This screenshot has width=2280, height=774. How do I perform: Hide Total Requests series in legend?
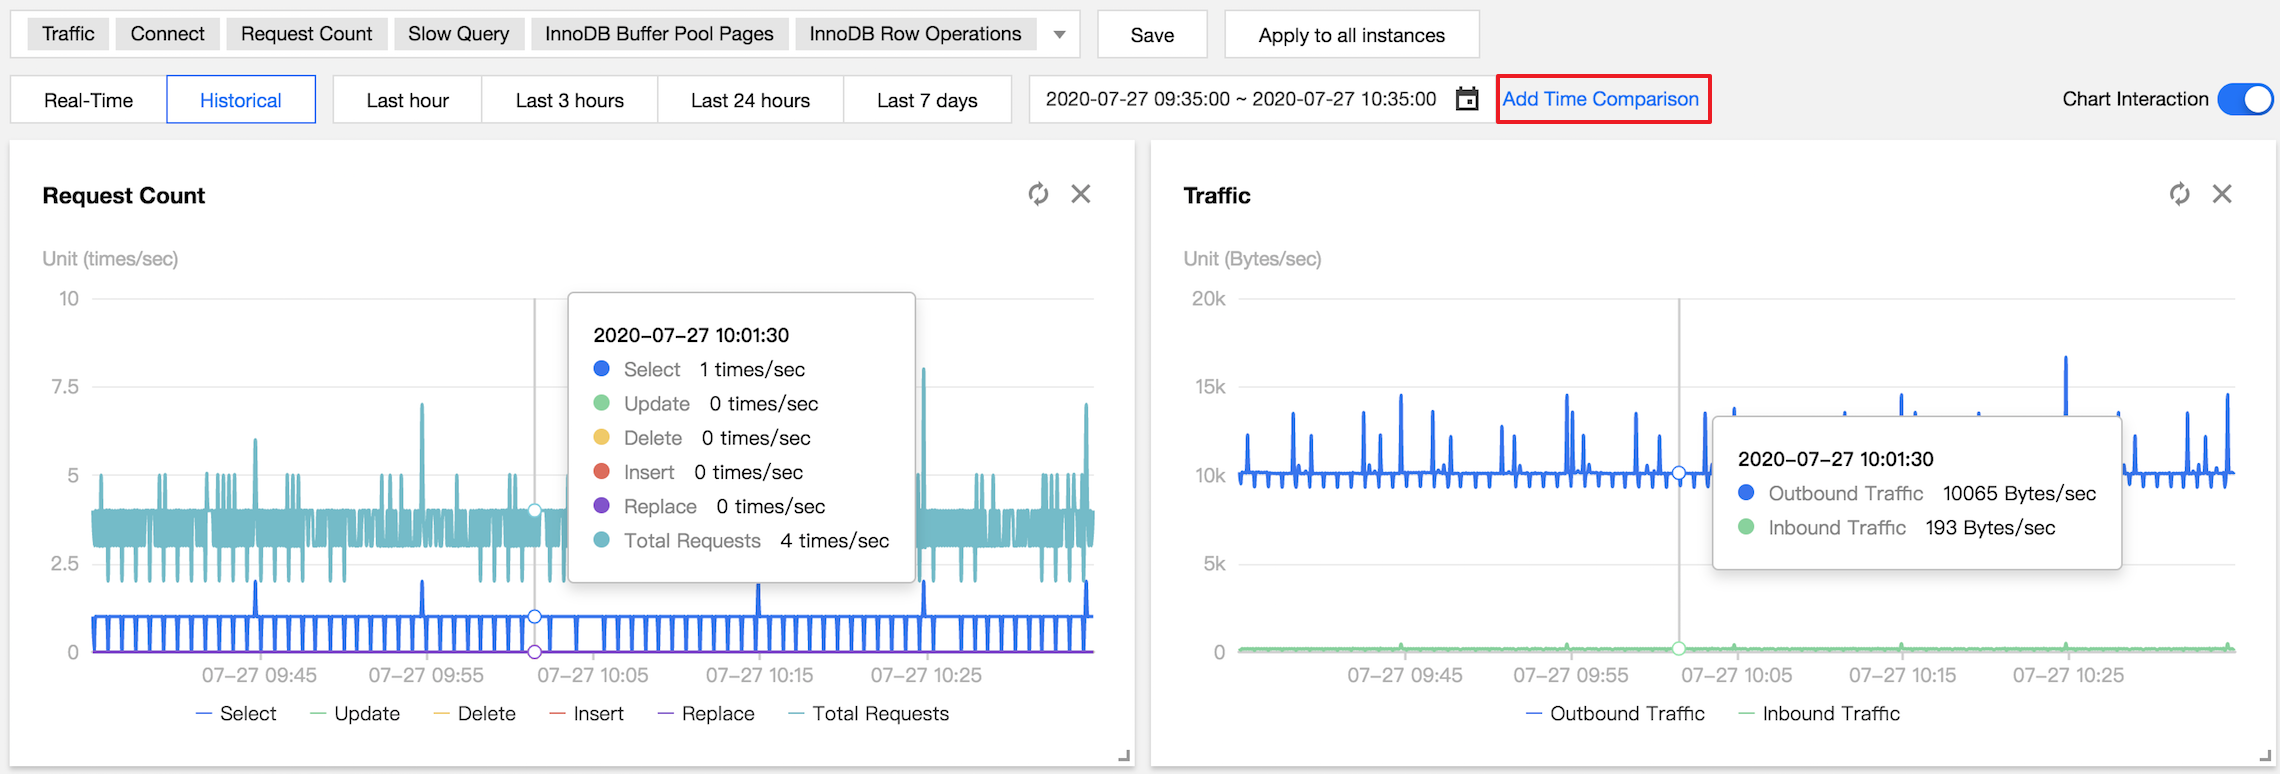(x=868, y=713)
